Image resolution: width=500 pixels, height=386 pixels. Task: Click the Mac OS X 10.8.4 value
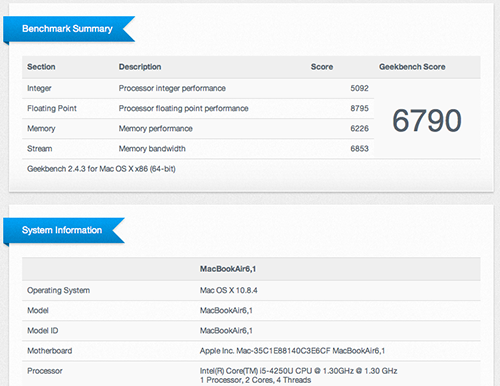(229, 291)
